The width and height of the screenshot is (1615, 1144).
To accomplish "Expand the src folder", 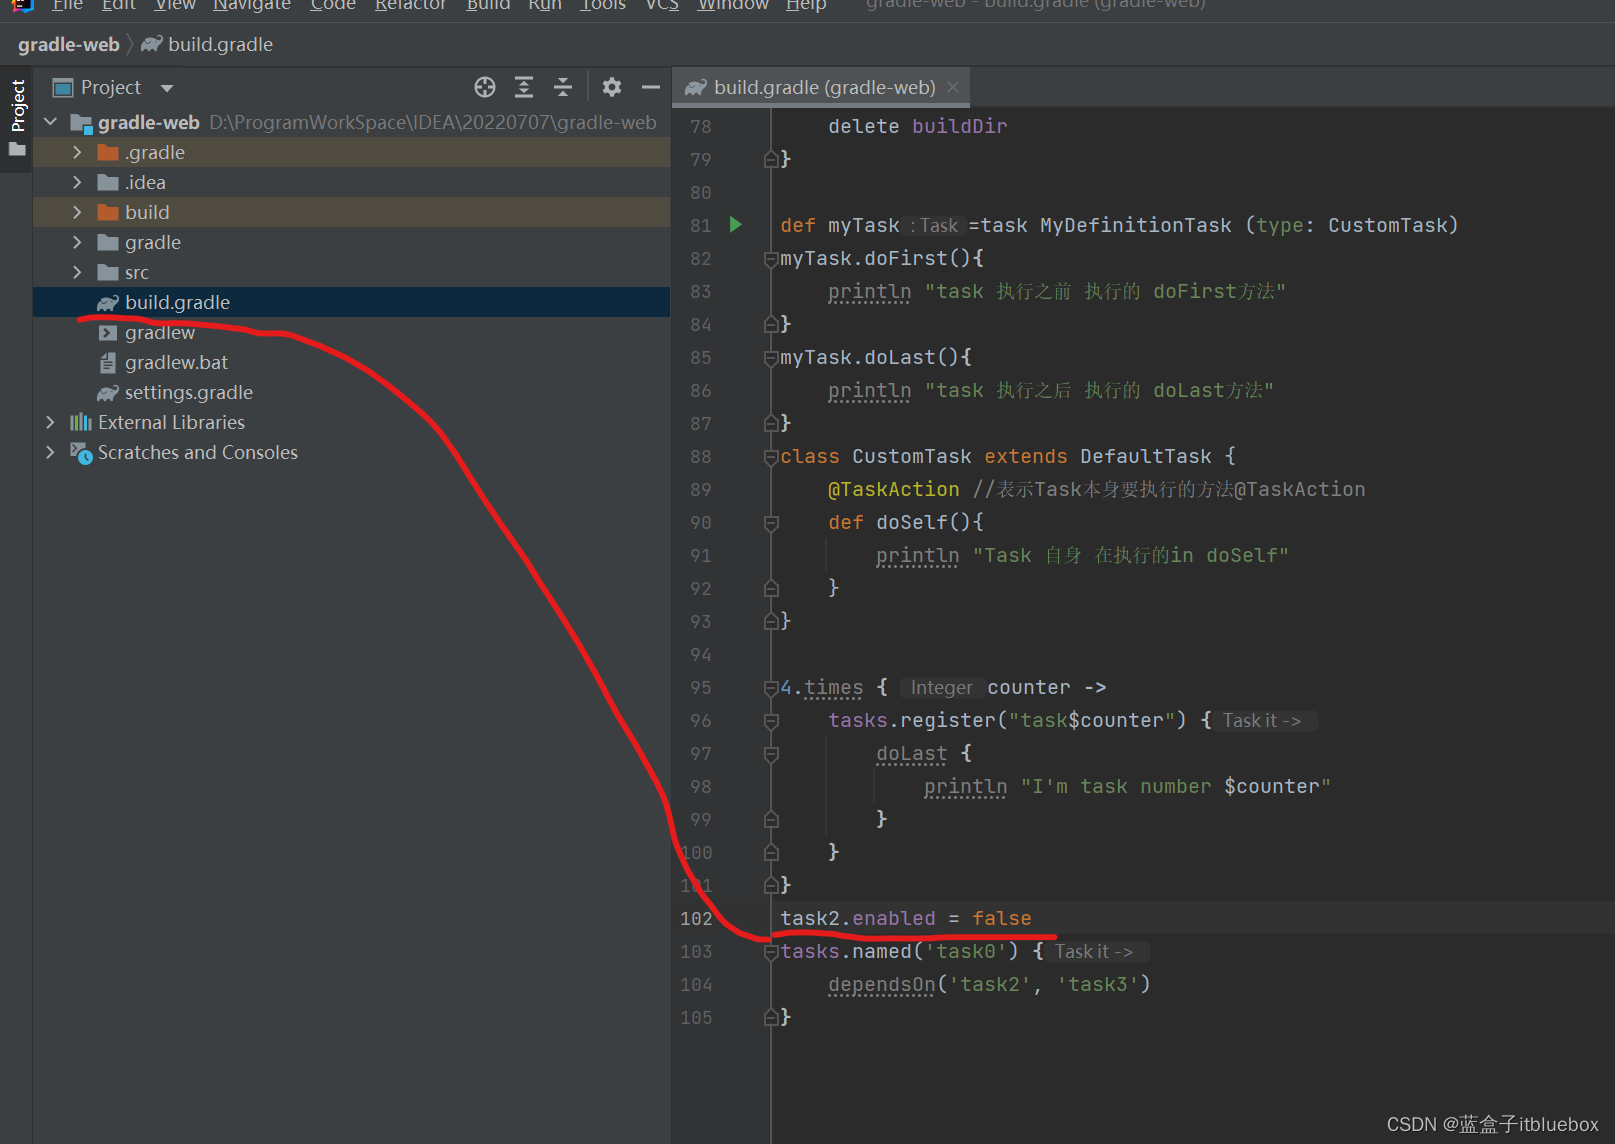I will point(77,272).
